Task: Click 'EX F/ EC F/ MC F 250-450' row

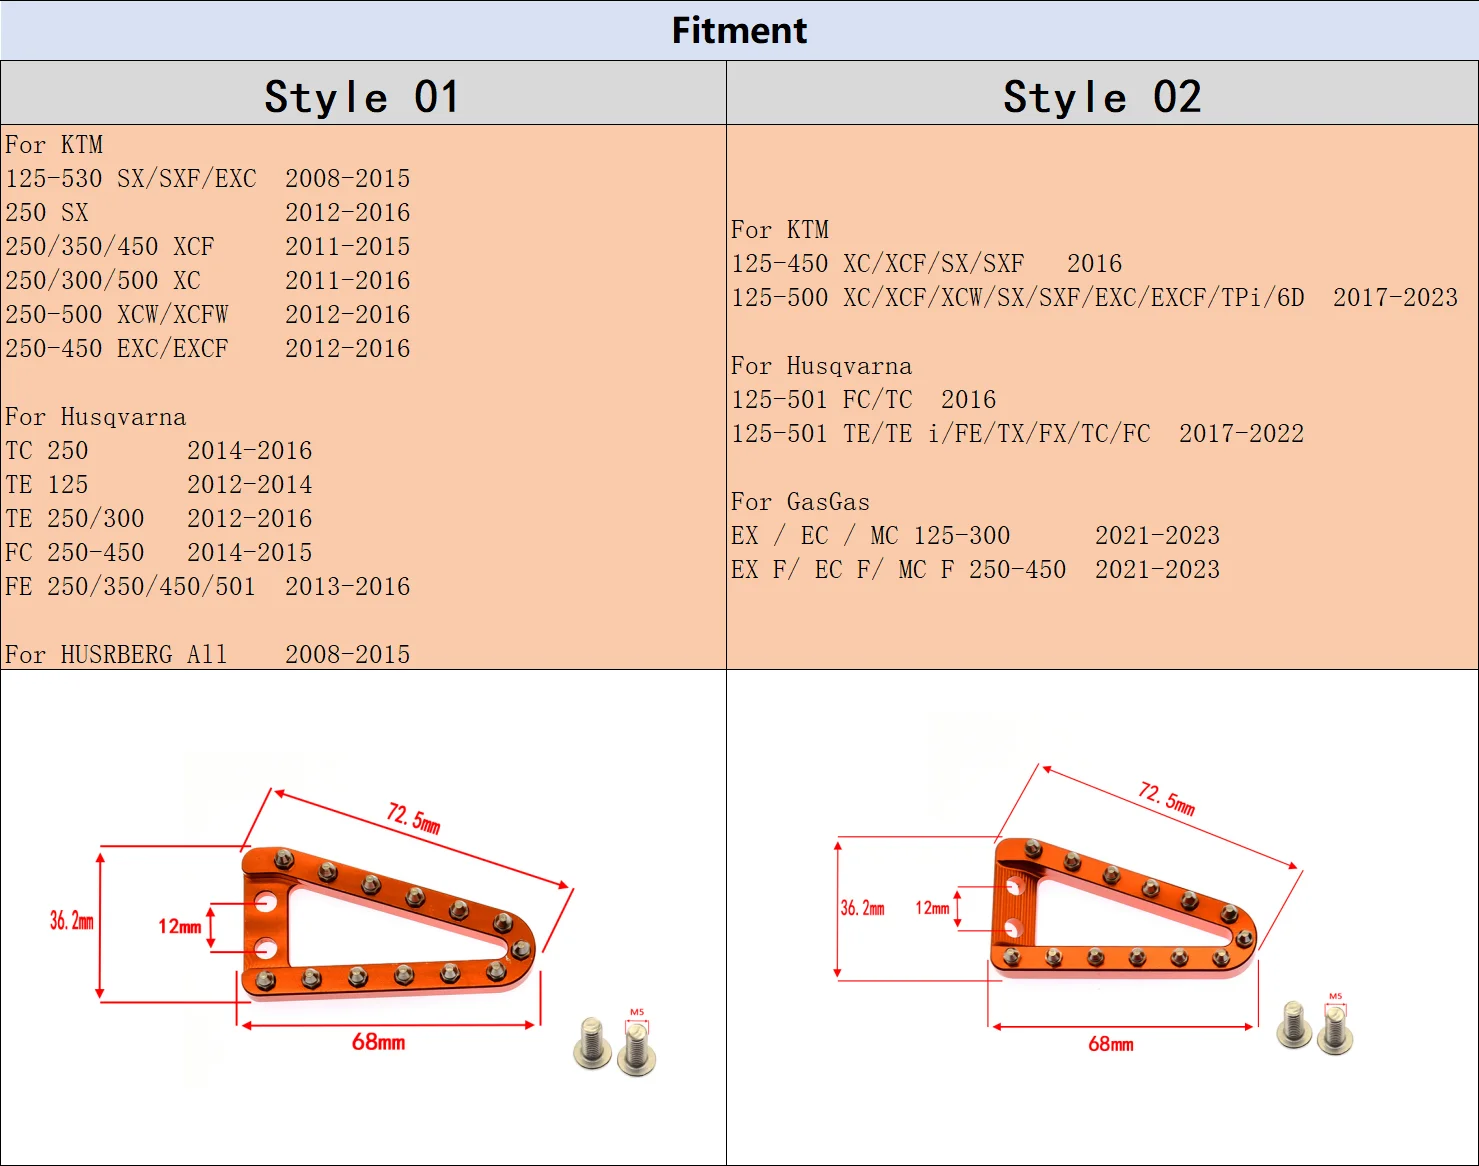Action: pyautogui.click(x=976, y=570)
